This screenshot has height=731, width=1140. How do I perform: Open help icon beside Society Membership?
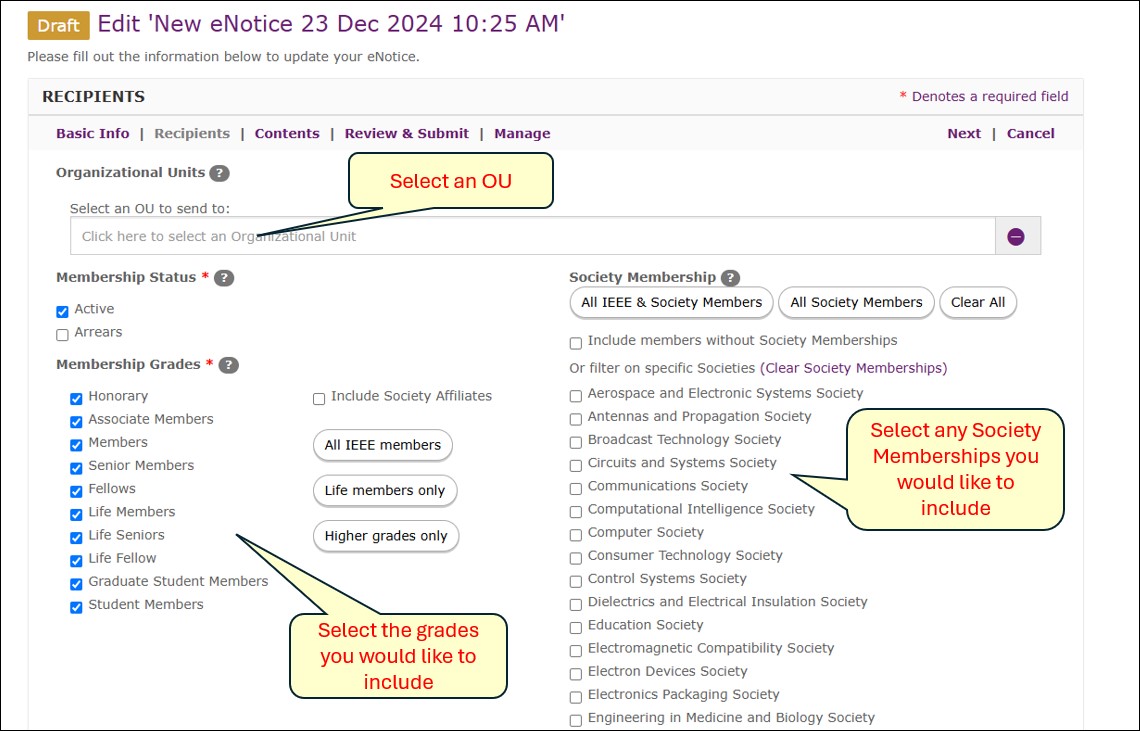730,278
